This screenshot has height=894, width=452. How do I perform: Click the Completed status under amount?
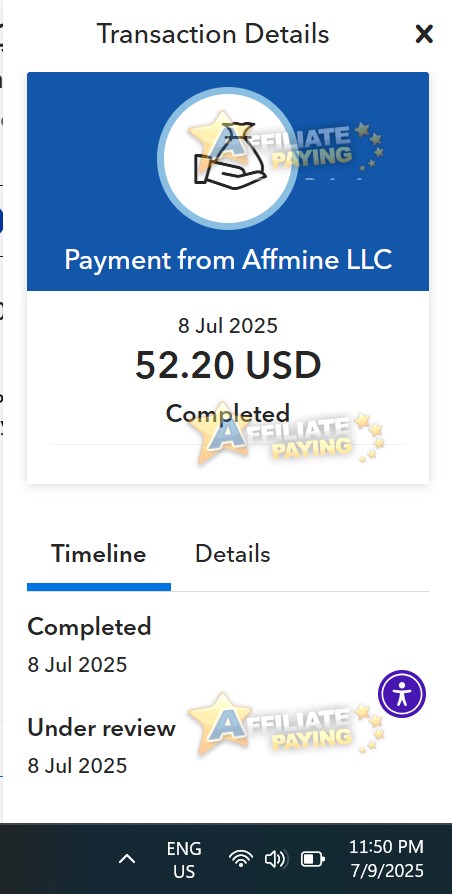click(x=228, y=413)
